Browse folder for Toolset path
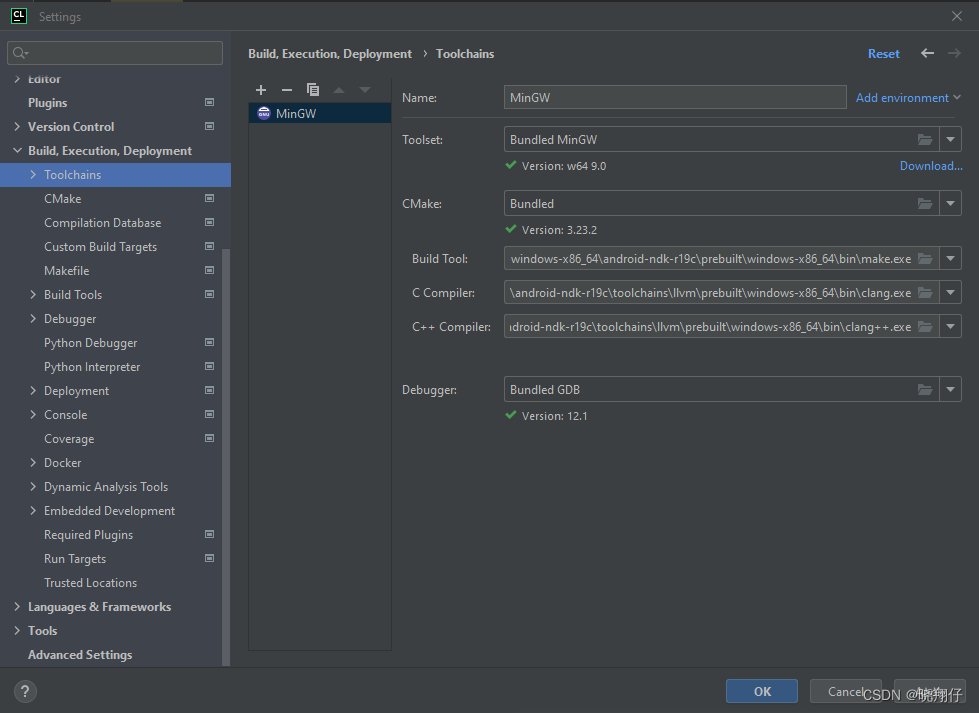 pyautogui.click(x=925, y=140)
